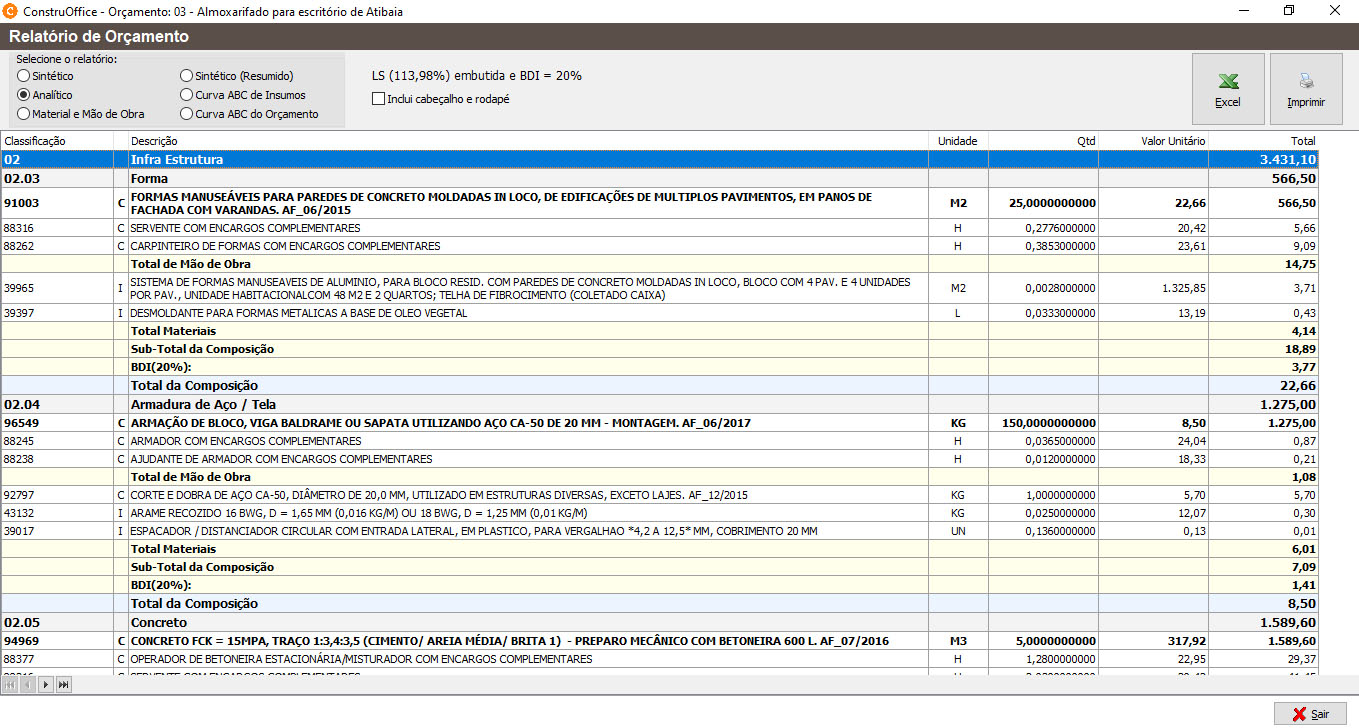Exit the report with the Sair button
The image size is (1359, 728).
pyautogui.click(x=1310, y=714)
